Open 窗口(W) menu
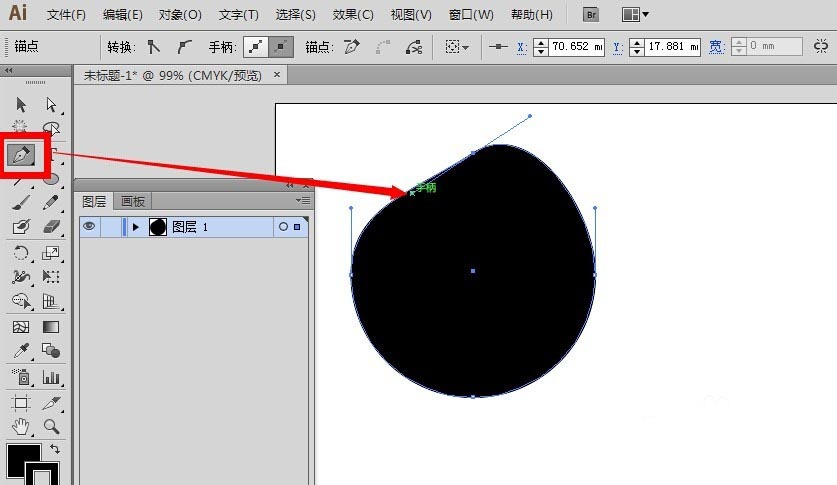 (471, 14)
